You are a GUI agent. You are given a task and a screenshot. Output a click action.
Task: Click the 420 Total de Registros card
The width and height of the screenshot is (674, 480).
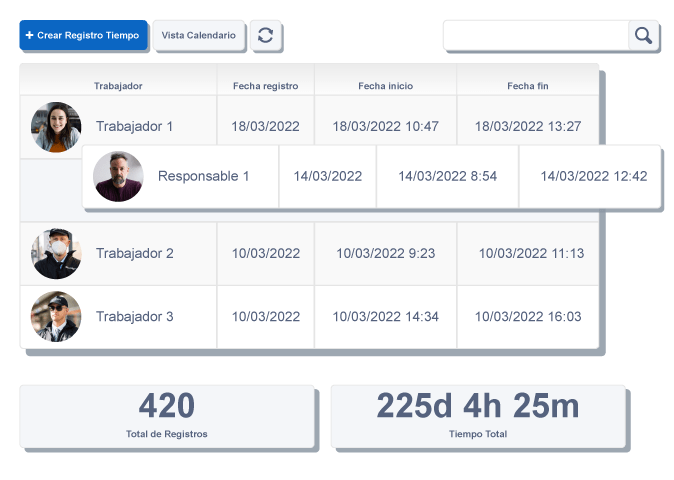coord(167,416)
